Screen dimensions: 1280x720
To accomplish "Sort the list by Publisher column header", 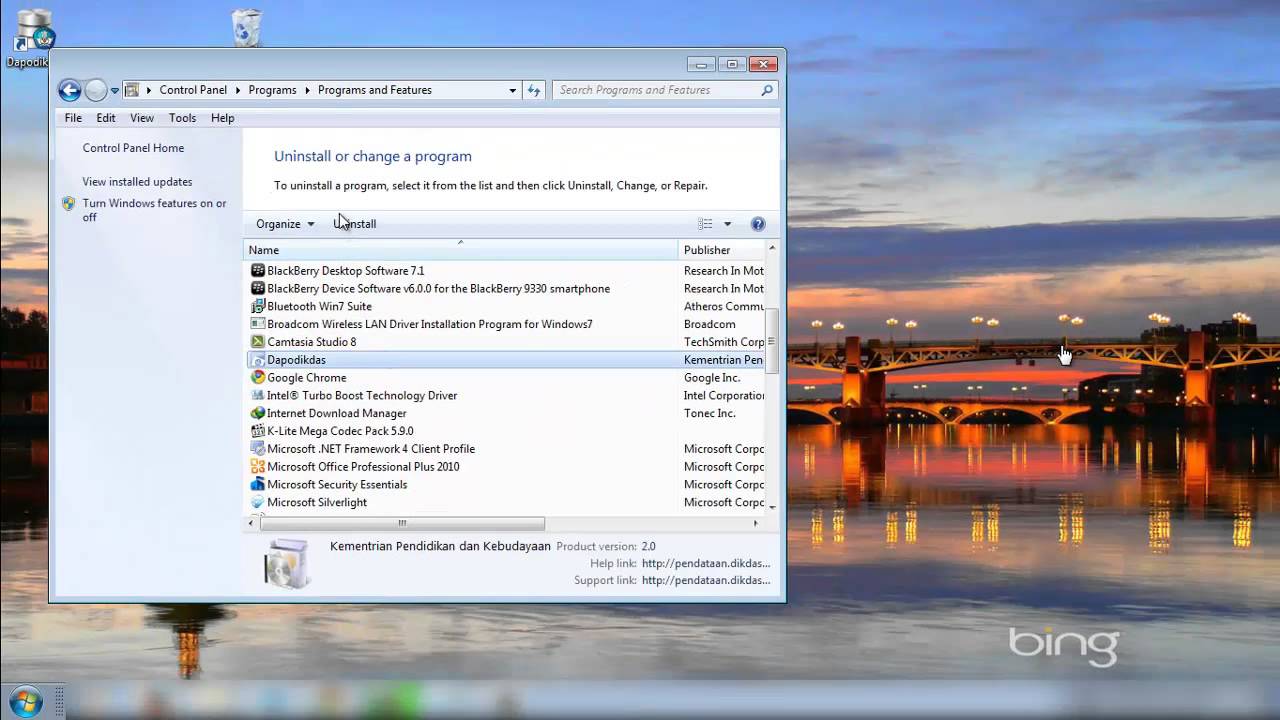I will point(721,250).
